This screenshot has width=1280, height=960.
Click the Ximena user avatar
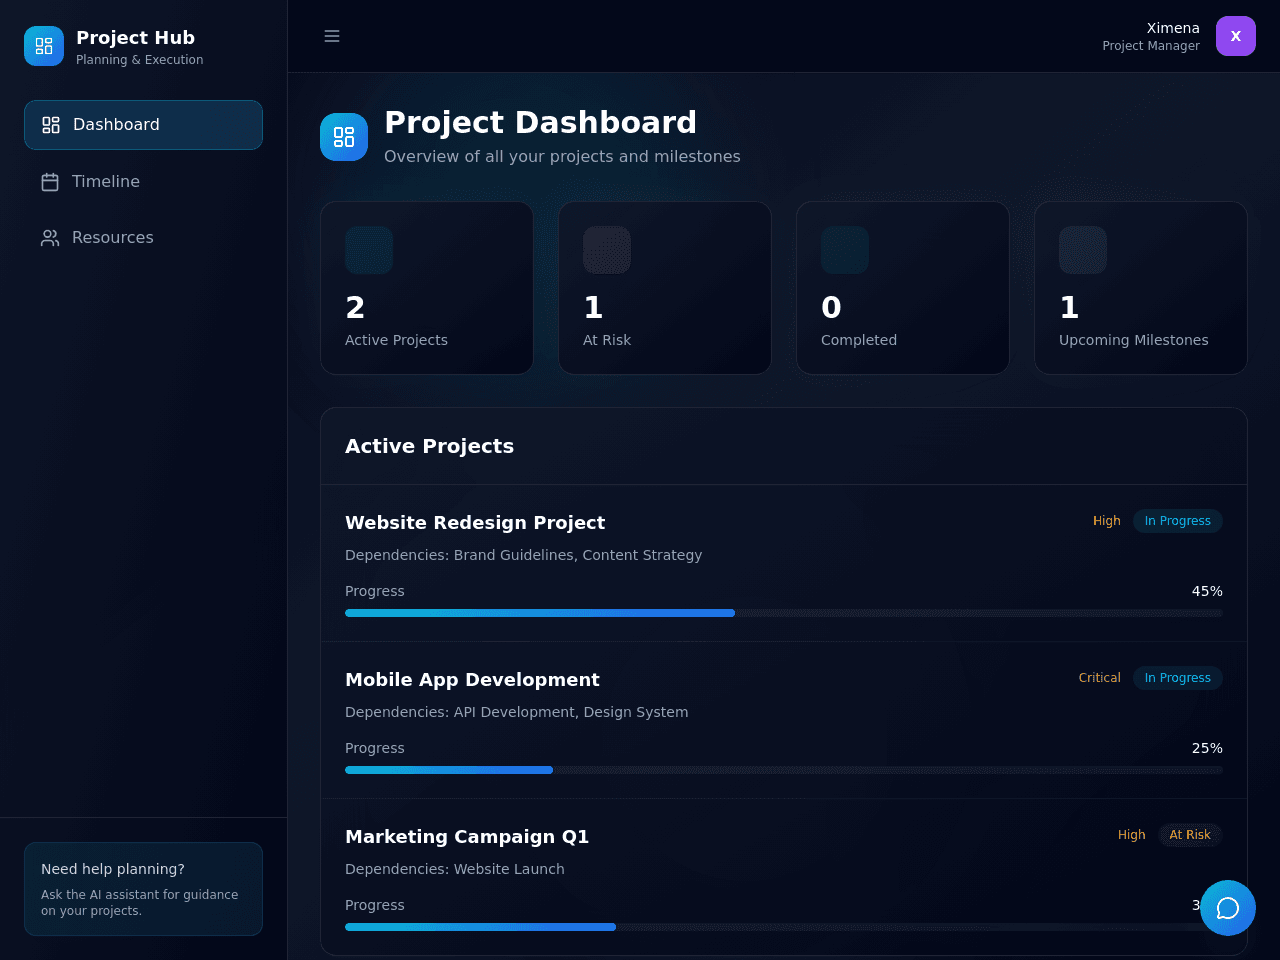[x=1236, y=36]
